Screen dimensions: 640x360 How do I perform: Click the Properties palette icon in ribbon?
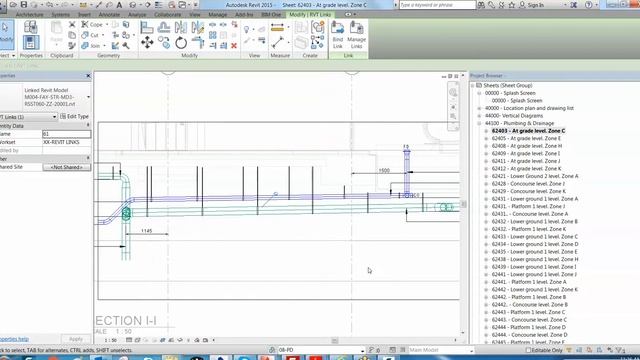[31, 42]
